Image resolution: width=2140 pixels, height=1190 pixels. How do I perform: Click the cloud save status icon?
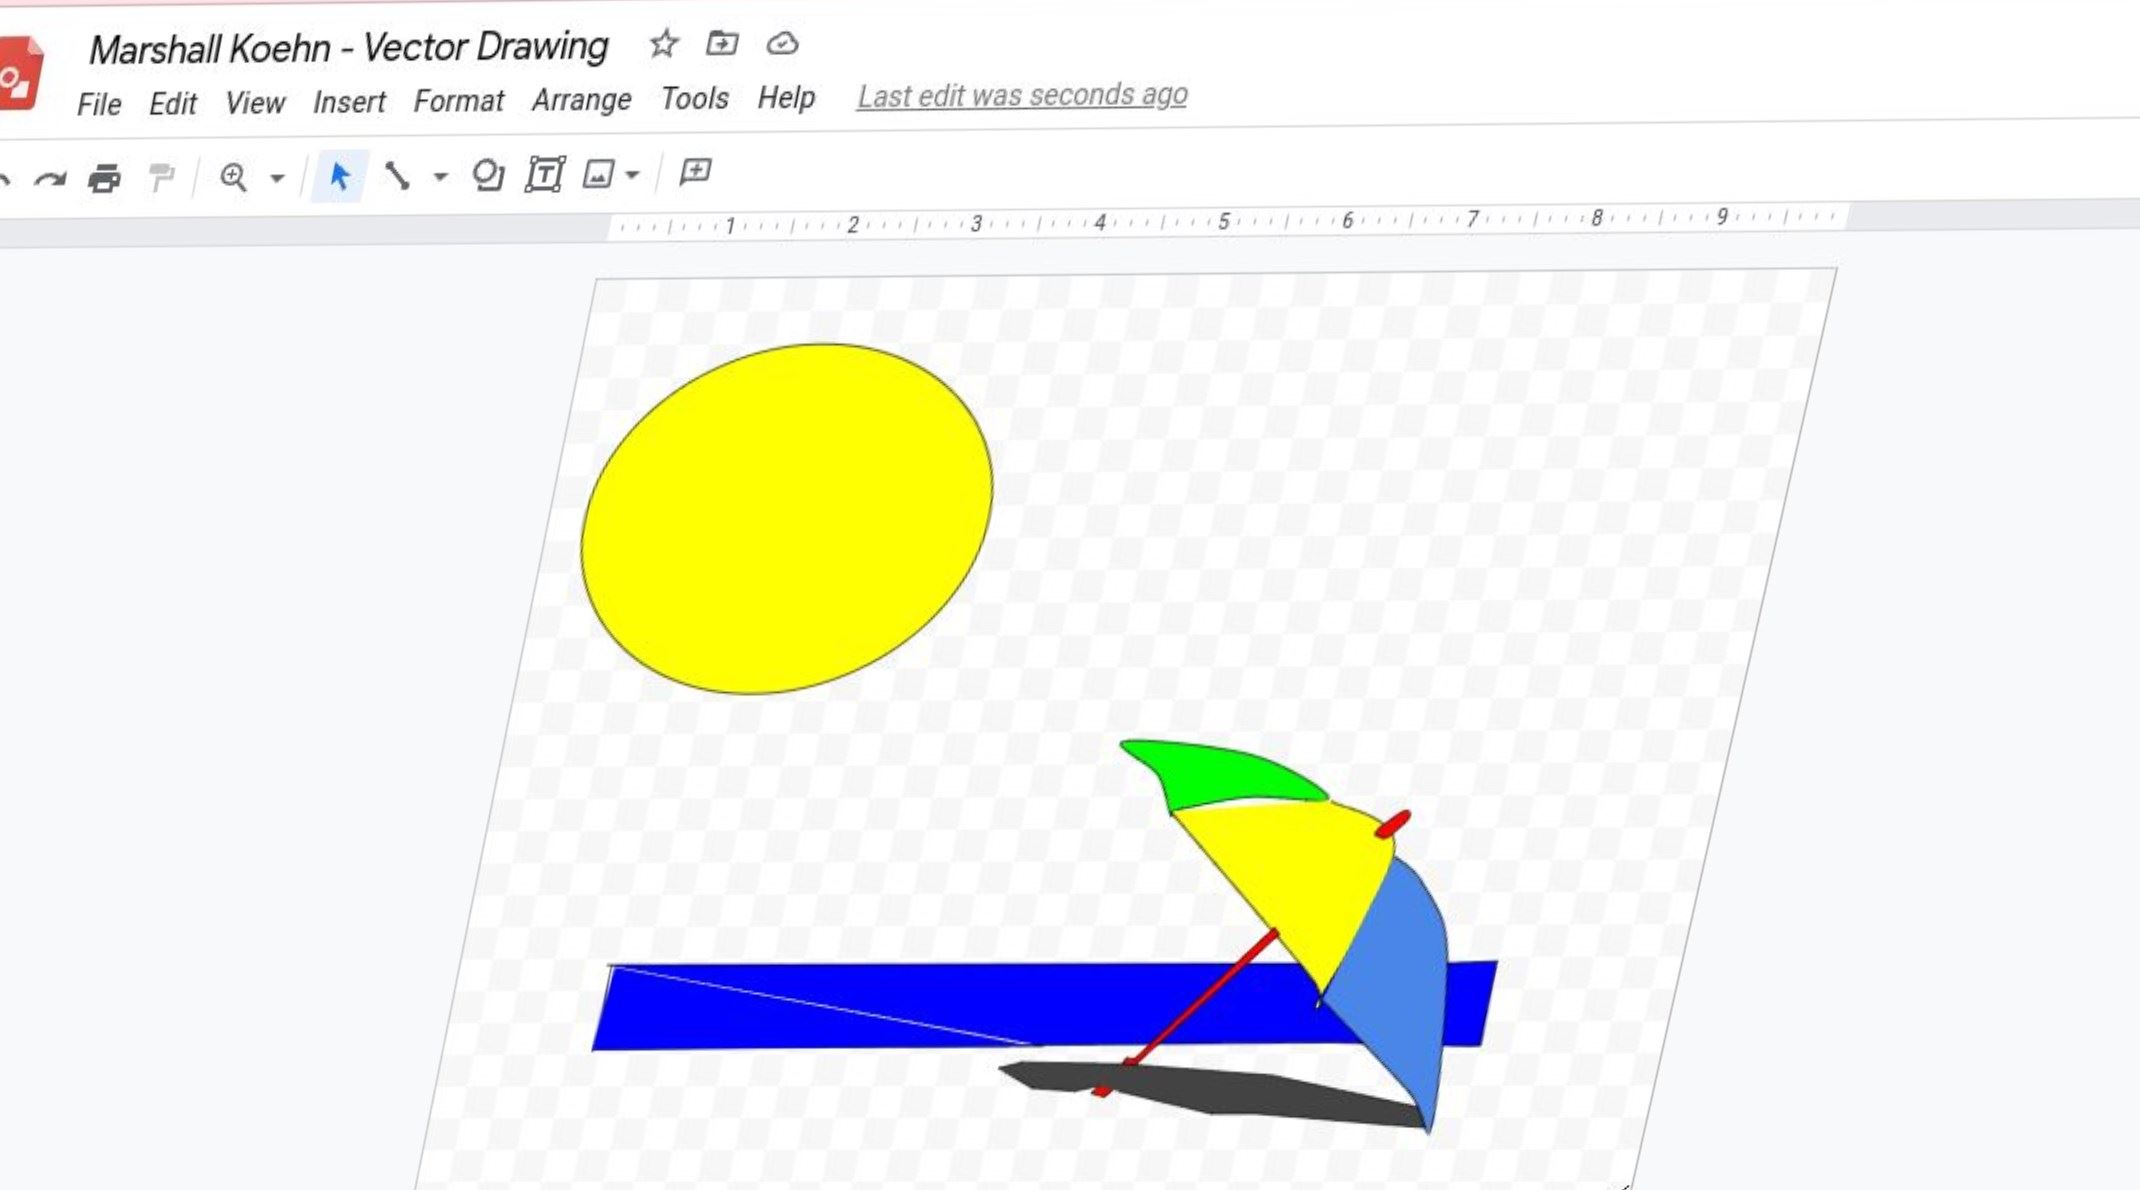pos(782,43)
